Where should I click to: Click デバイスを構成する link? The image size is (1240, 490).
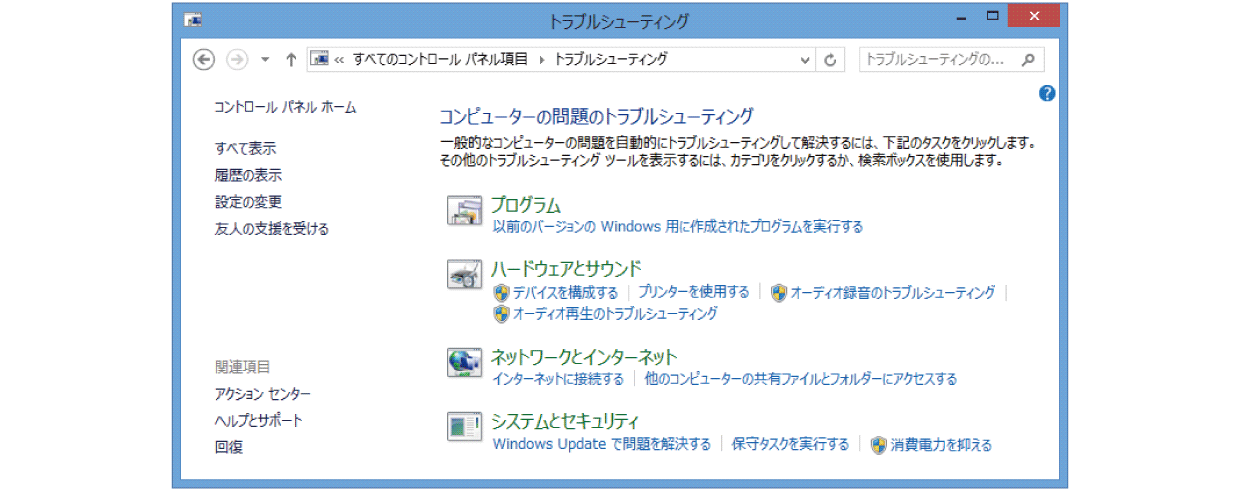[565, 293]
